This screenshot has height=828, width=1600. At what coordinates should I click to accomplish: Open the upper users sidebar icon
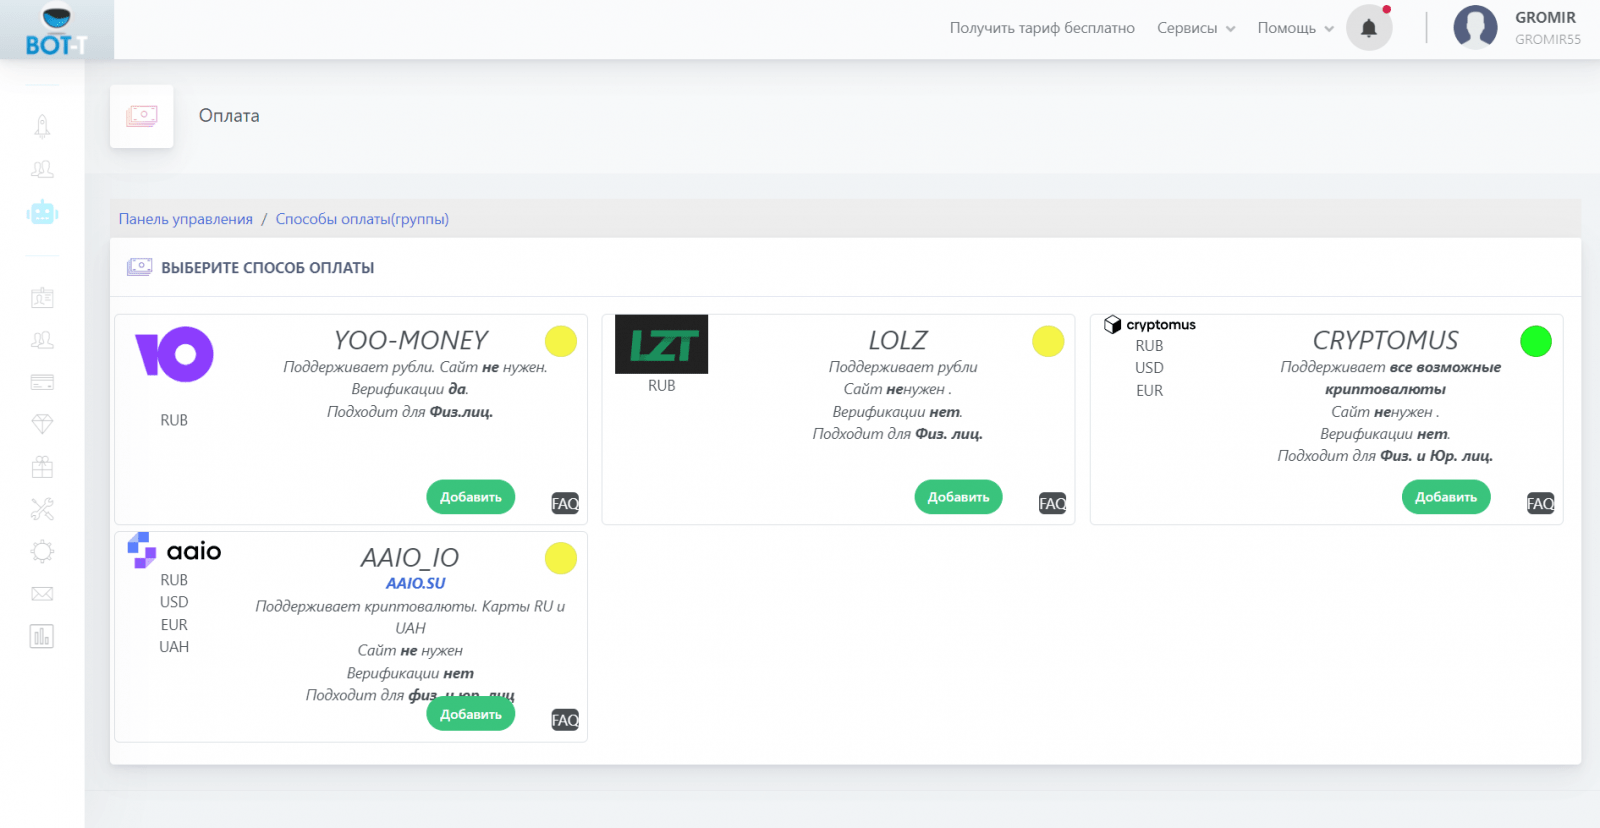pos(42,169)
